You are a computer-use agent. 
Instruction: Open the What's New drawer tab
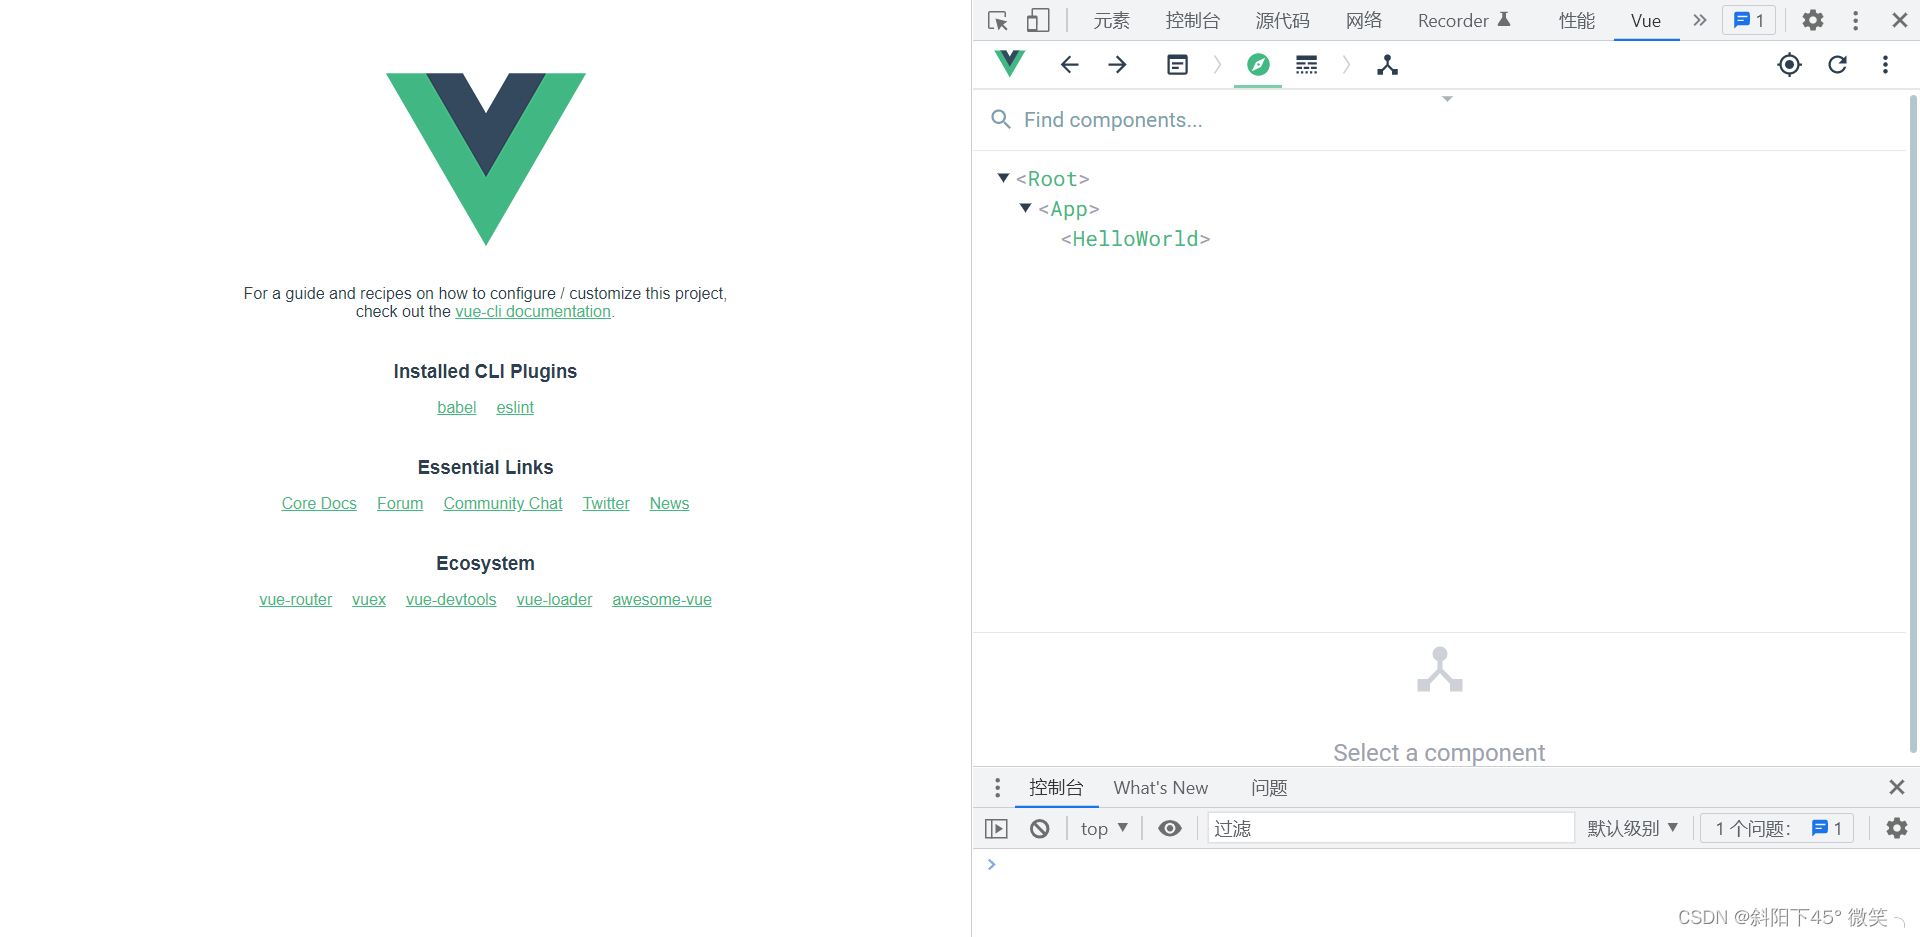(x=1160, y=787)
